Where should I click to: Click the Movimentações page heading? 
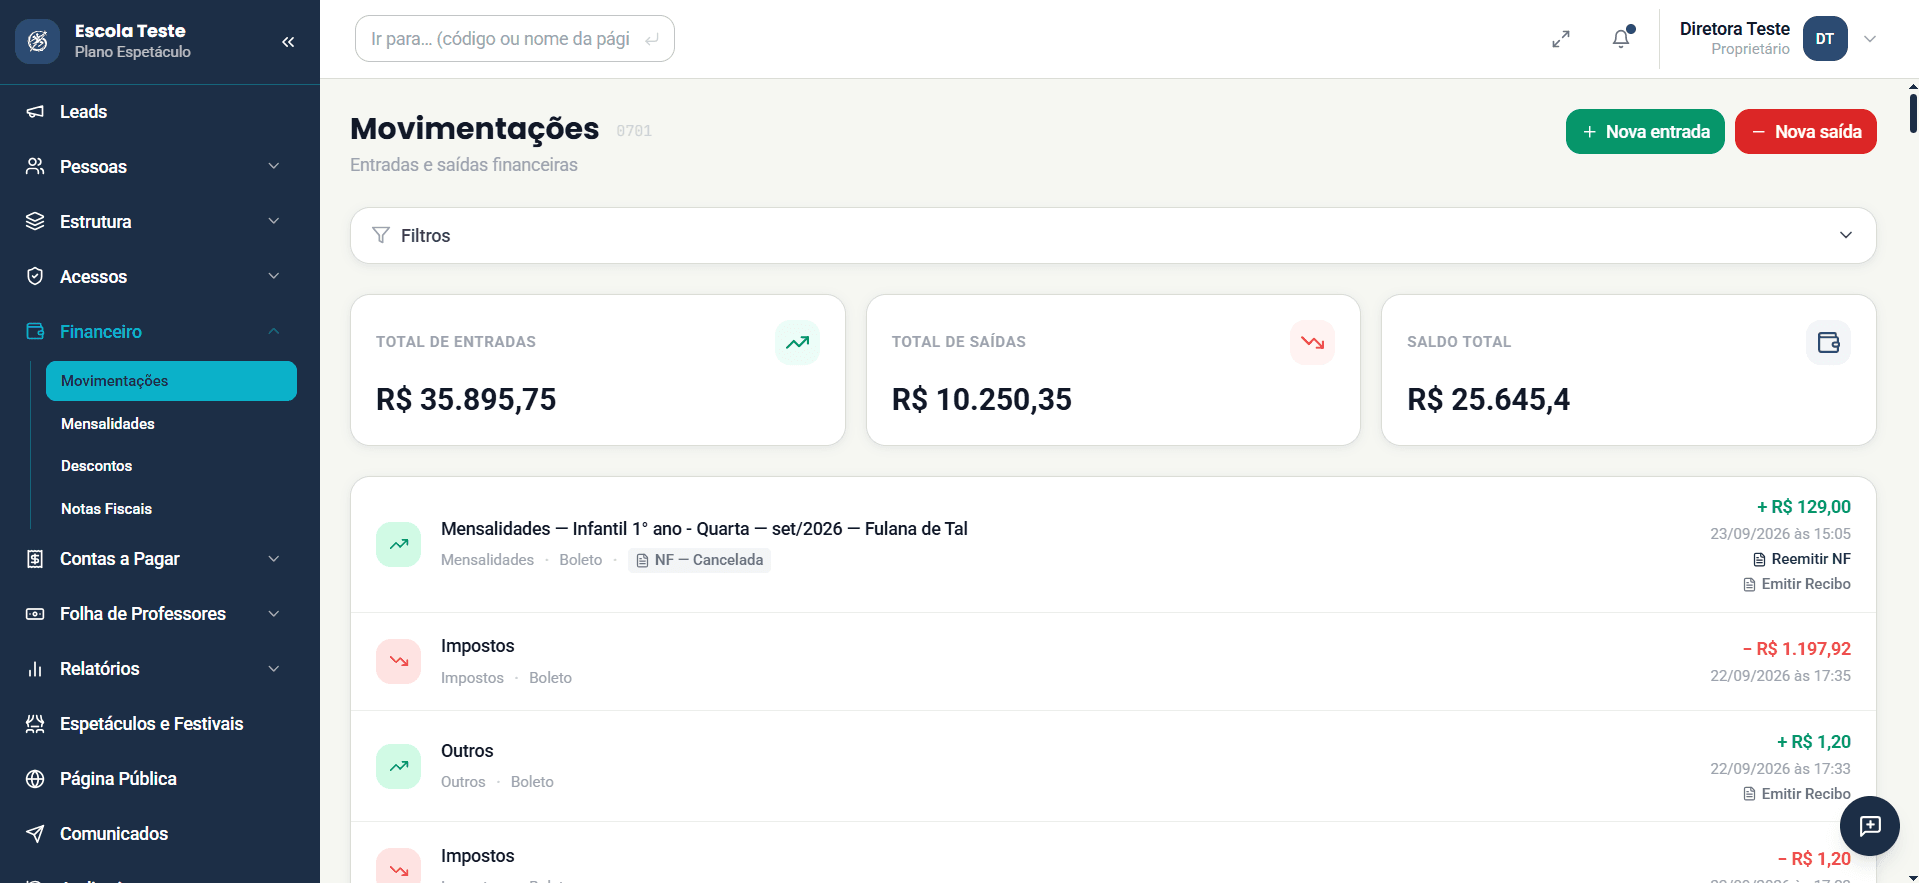474,129
